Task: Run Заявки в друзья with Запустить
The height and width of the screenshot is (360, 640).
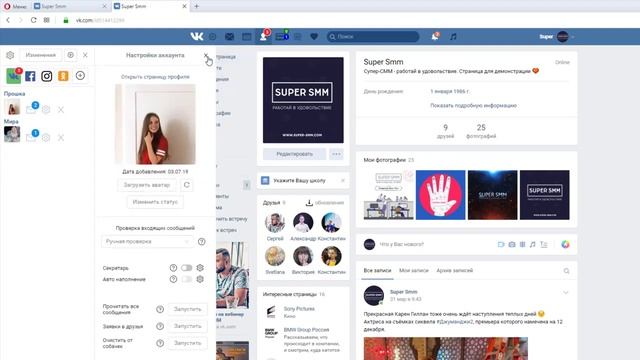Action: (187, 326)
